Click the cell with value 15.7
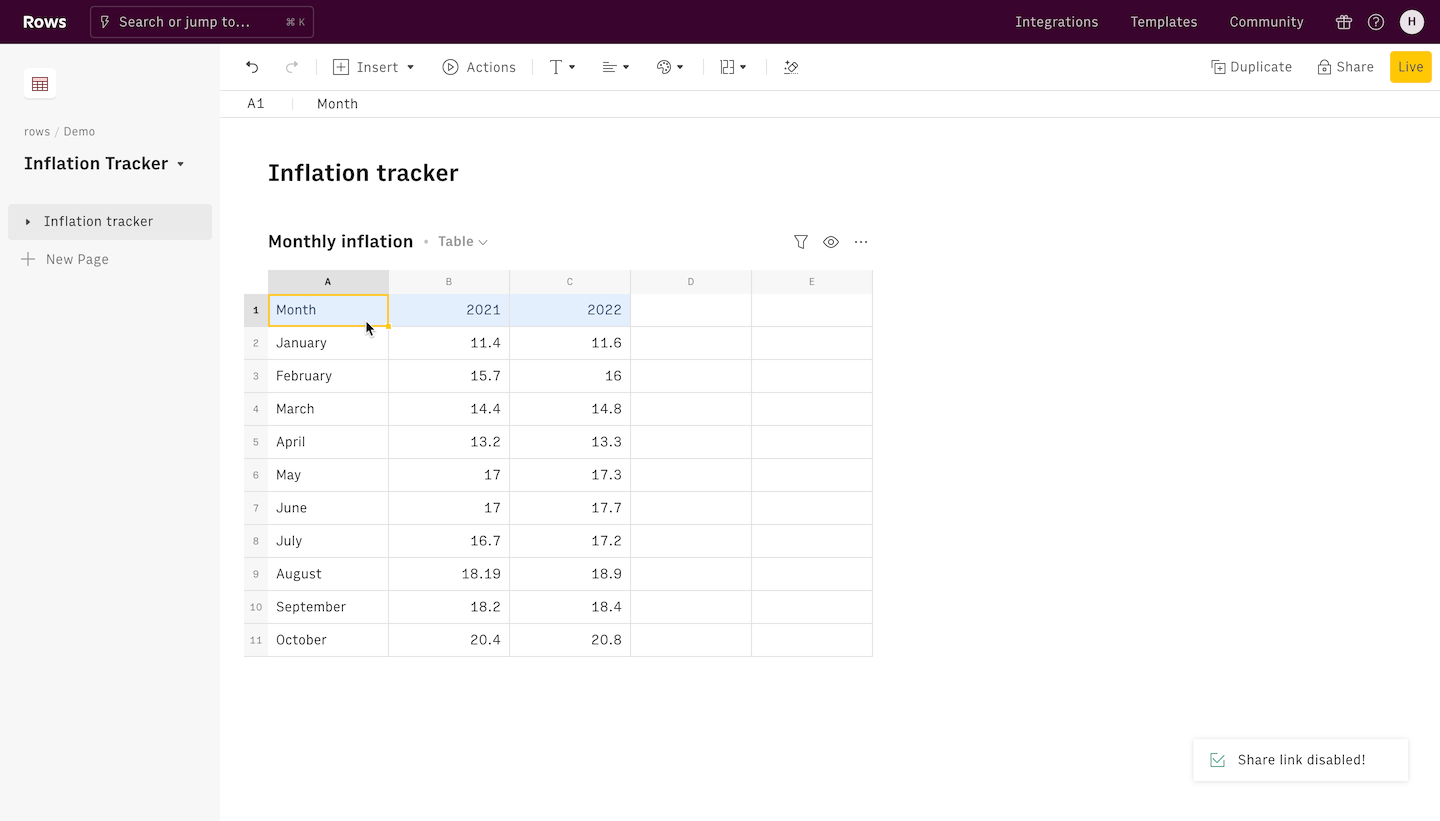This screenshot has height=821, width=1440. pyautogui.click(x=449, y=376)
